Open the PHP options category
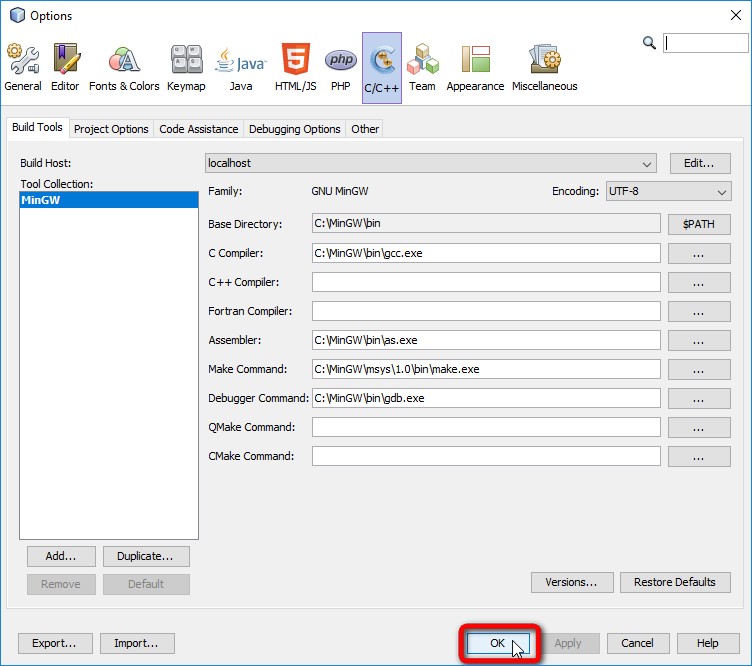 click(x=341, y=68)
